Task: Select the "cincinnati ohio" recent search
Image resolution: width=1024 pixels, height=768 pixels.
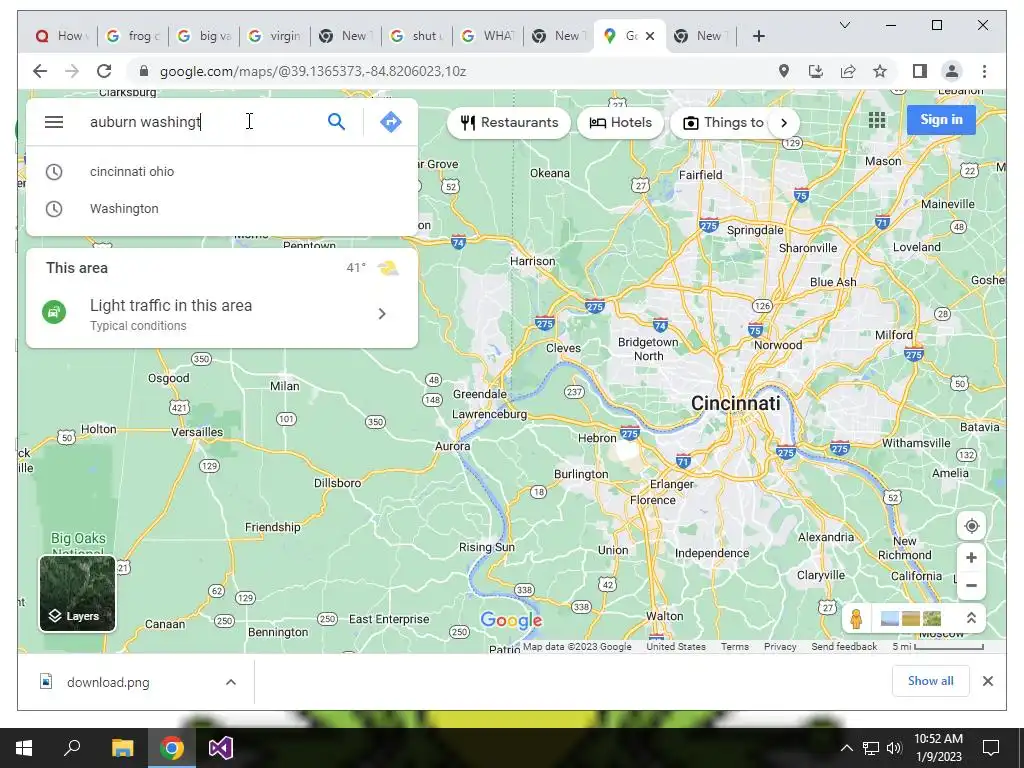Action: point(221,172)
